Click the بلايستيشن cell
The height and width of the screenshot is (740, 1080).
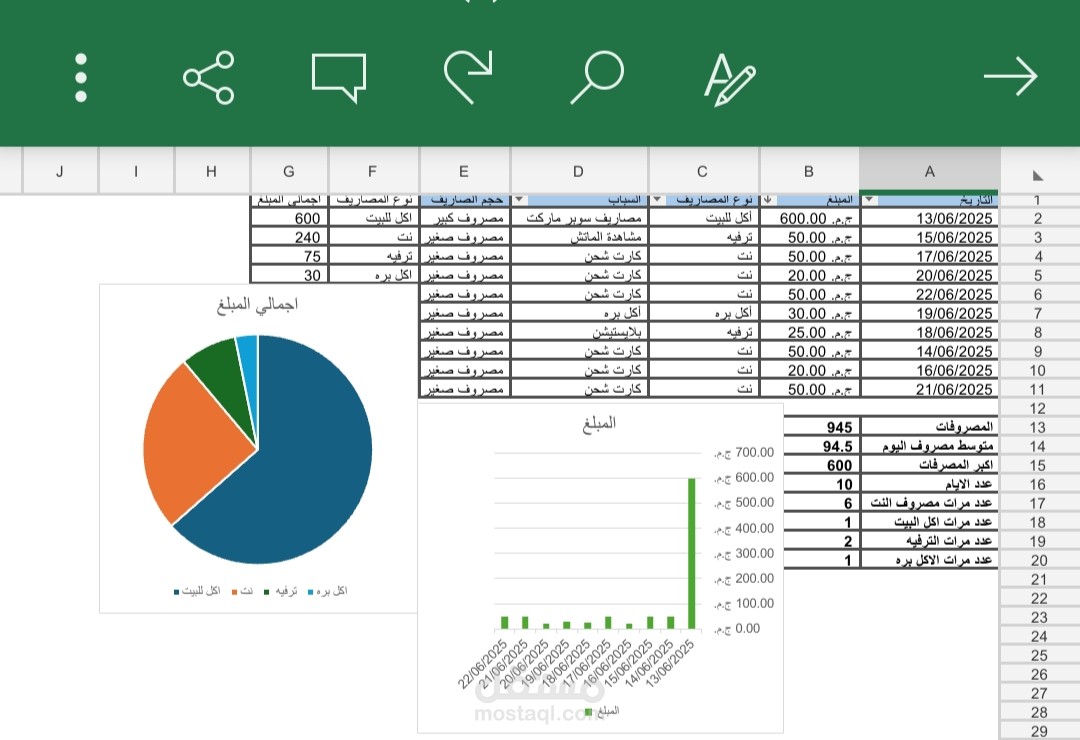(x=579, y=332)
